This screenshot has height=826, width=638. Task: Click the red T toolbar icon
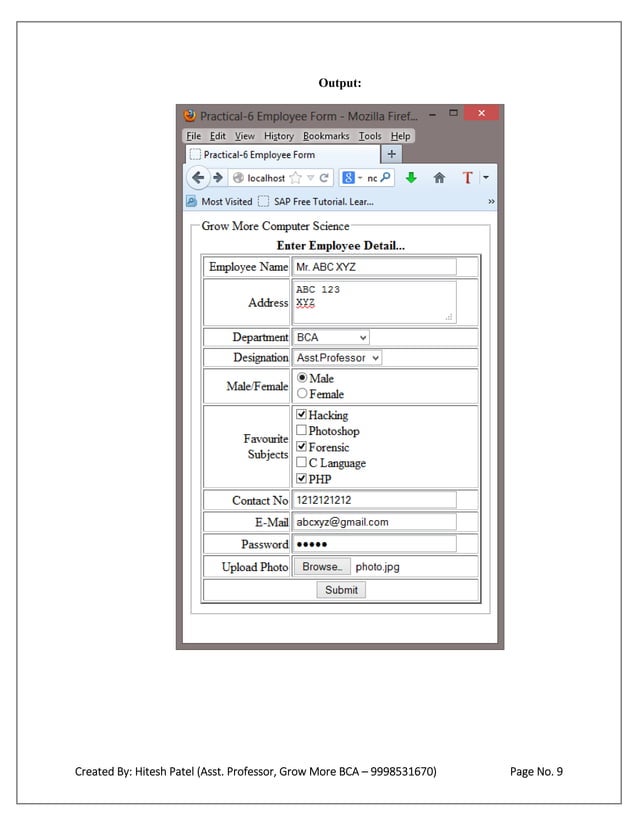pos(467,178)
